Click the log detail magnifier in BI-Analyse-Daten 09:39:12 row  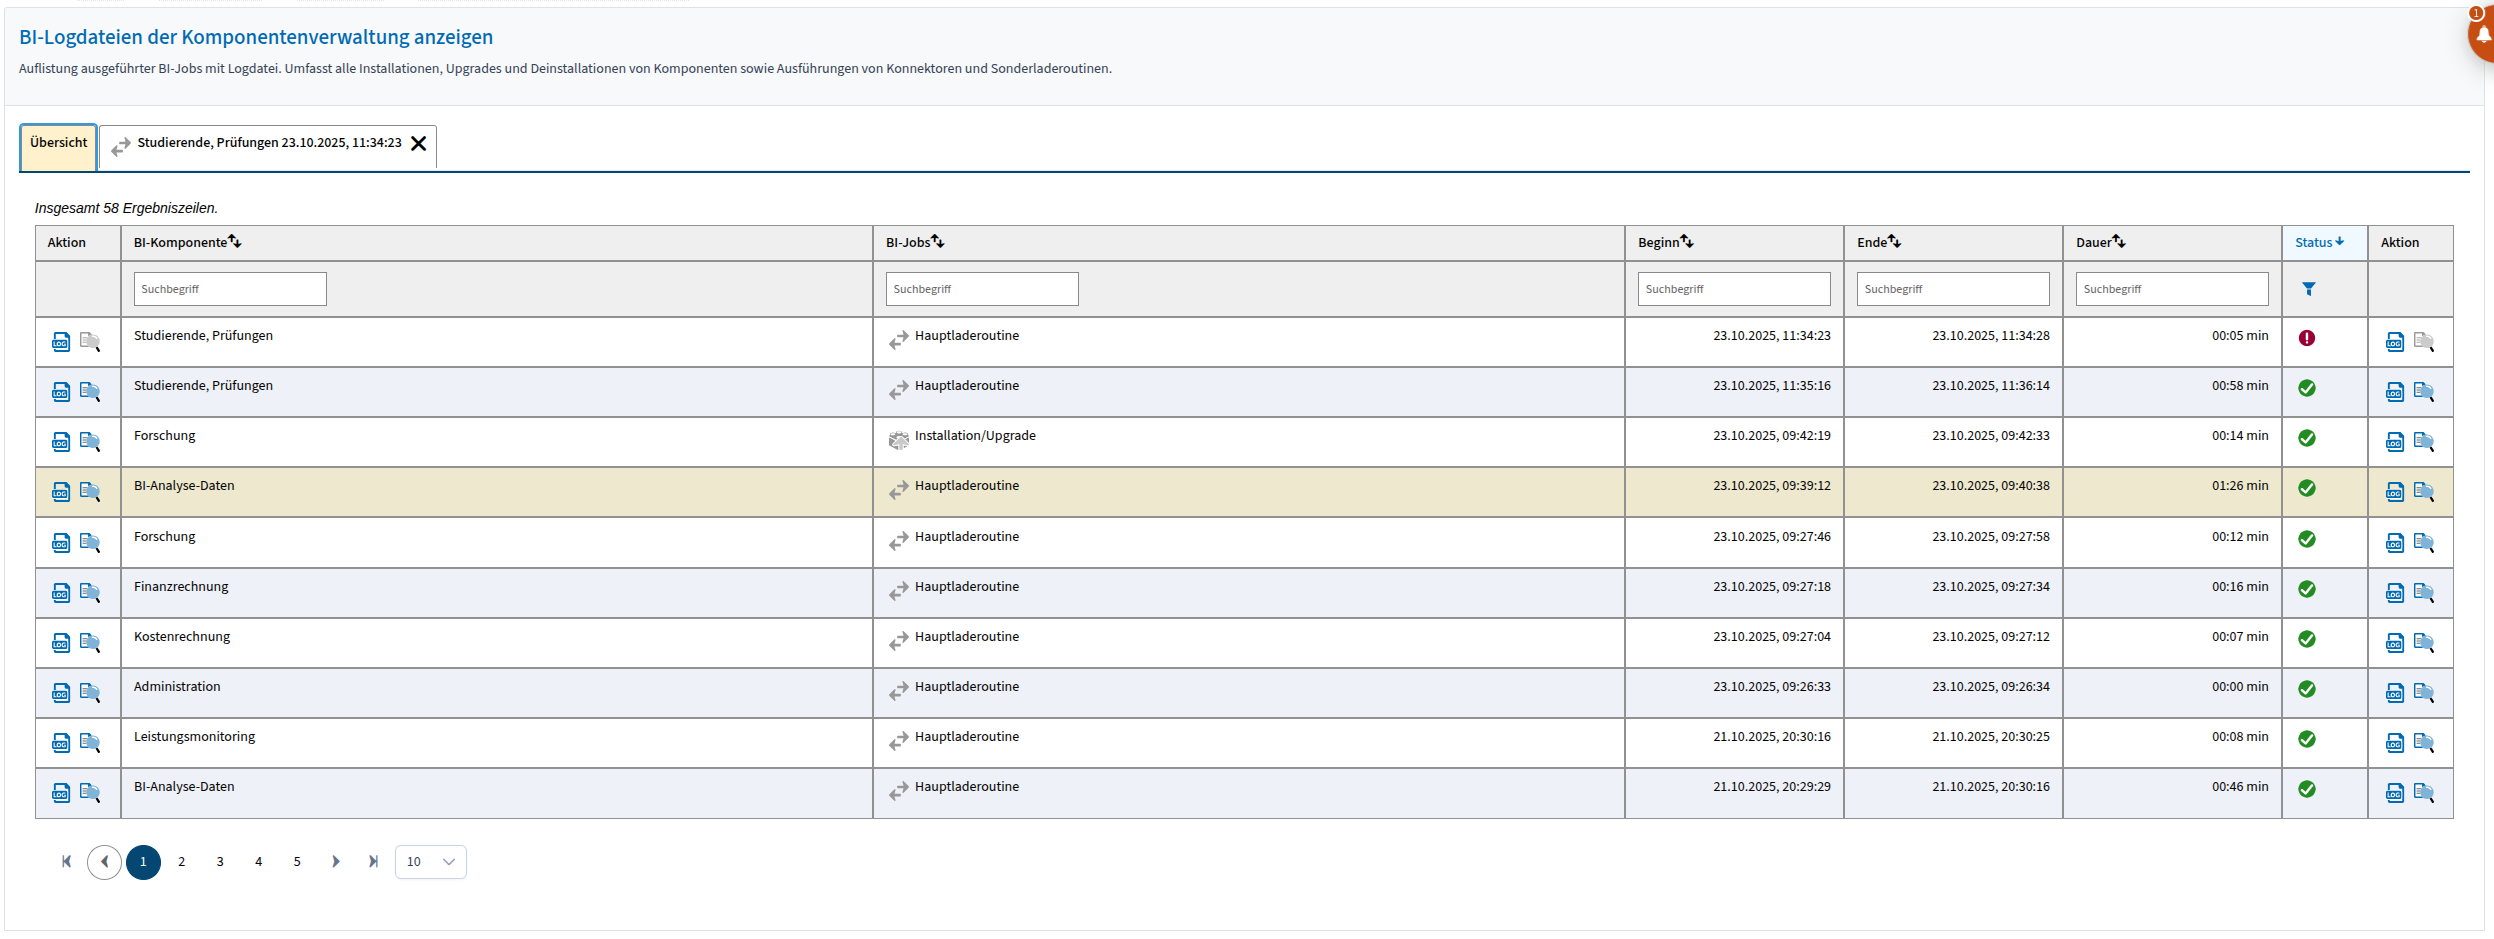point(90,492)
